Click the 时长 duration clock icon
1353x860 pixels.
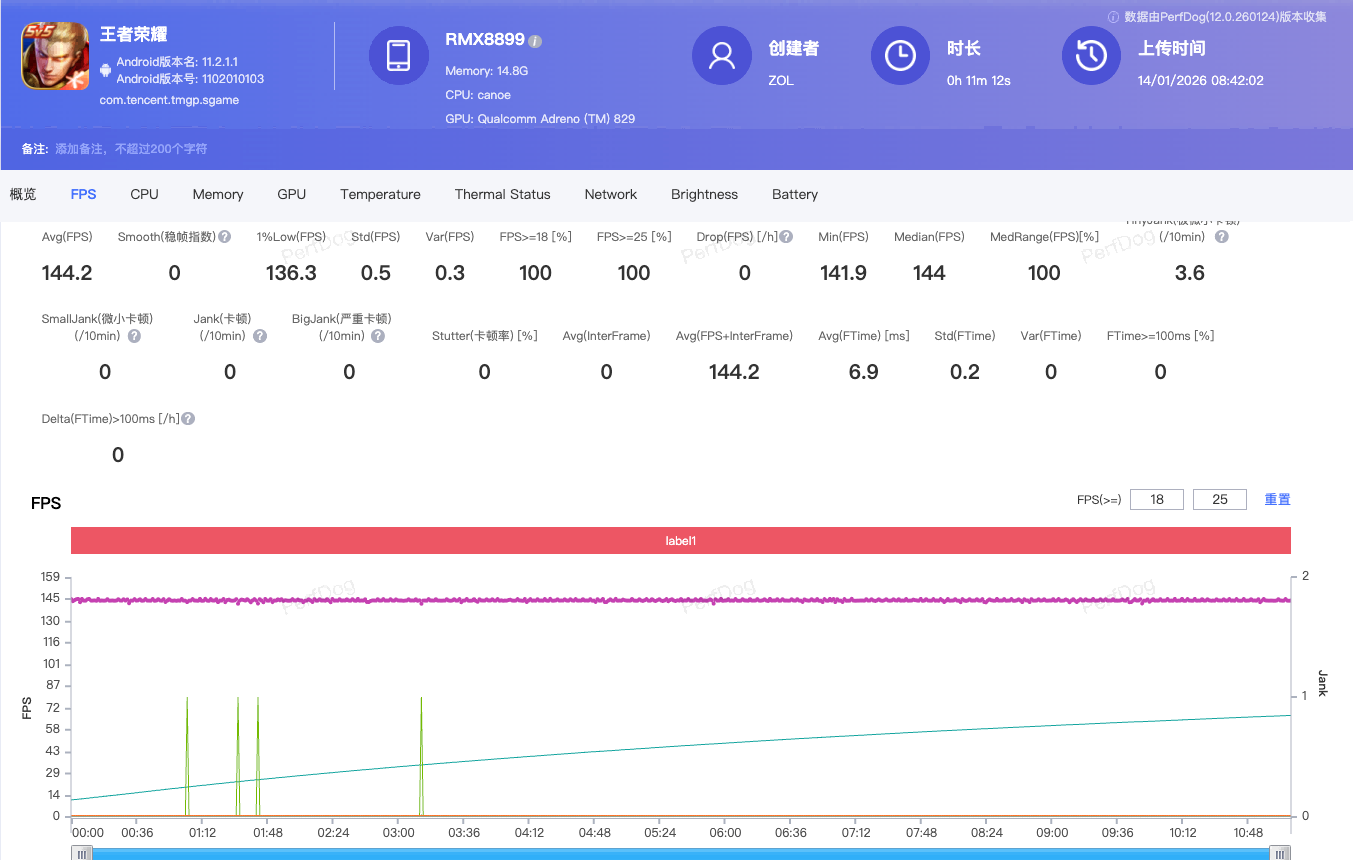(x=900, y=57)
